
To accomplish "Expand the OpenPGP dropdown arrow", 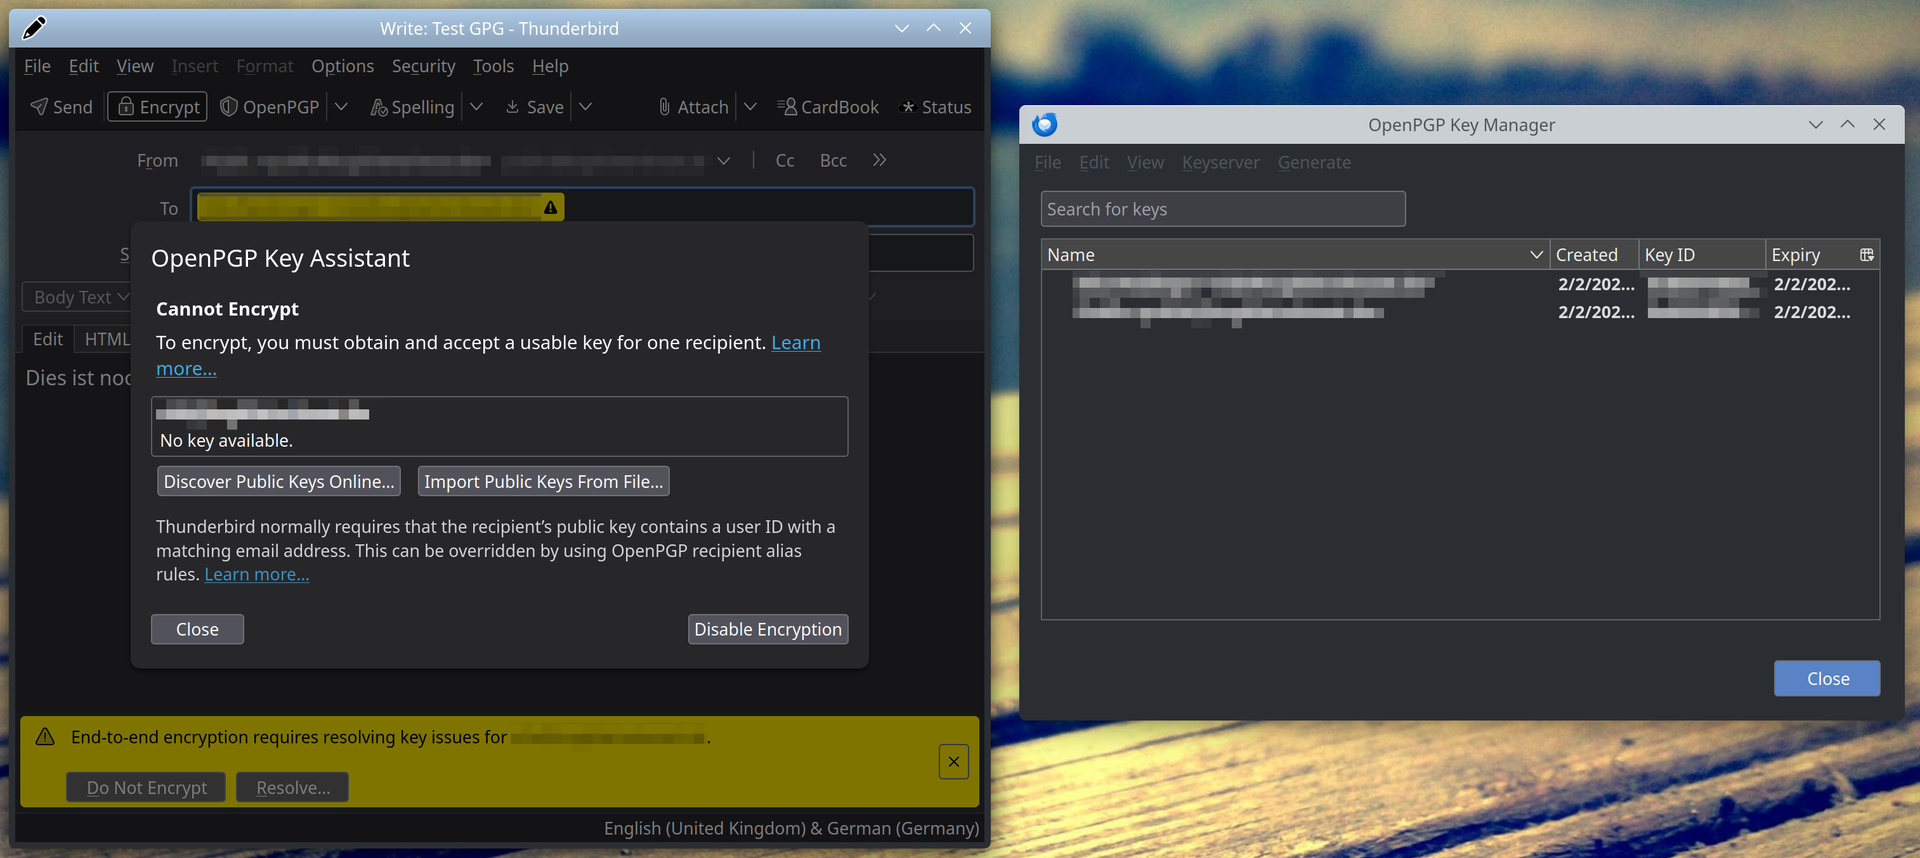I will point(341,107).
